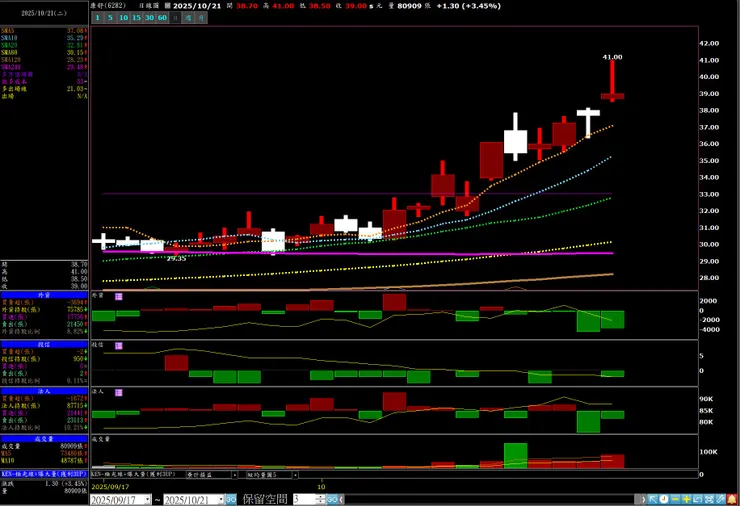
Task: Click the arrow cursor tool icon
Action: pyautogui.click(x=653, y=499)
